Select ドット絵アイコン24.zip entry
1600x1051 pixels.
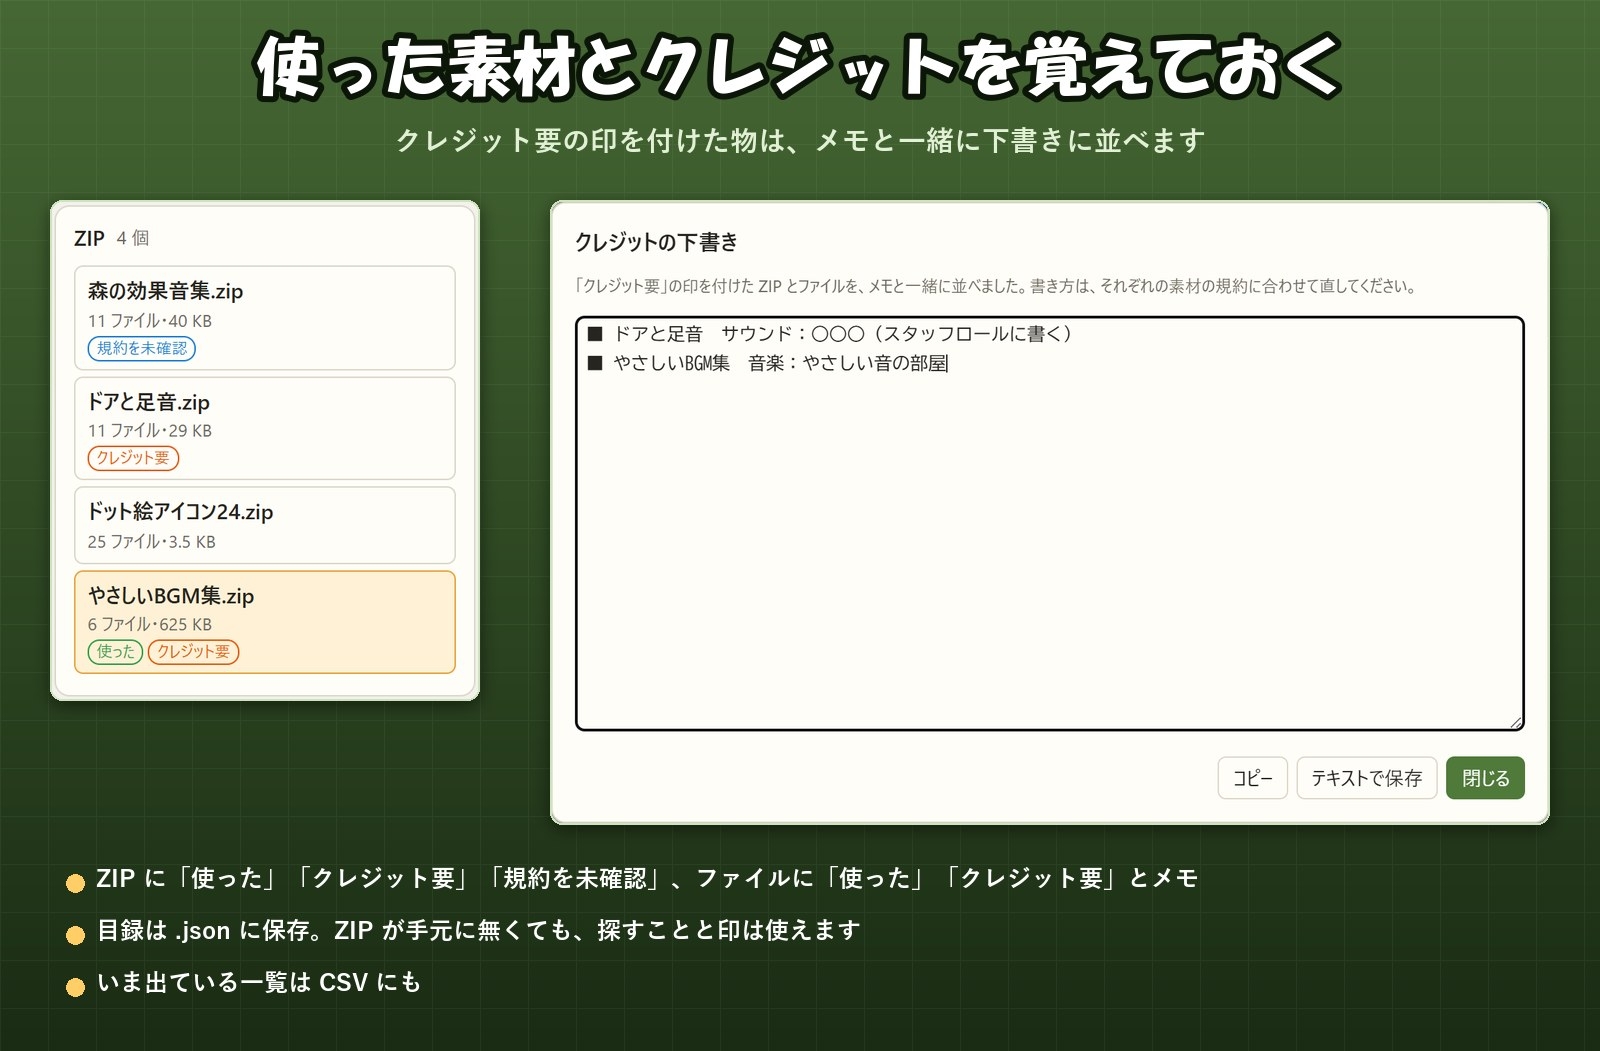point(265,525)
